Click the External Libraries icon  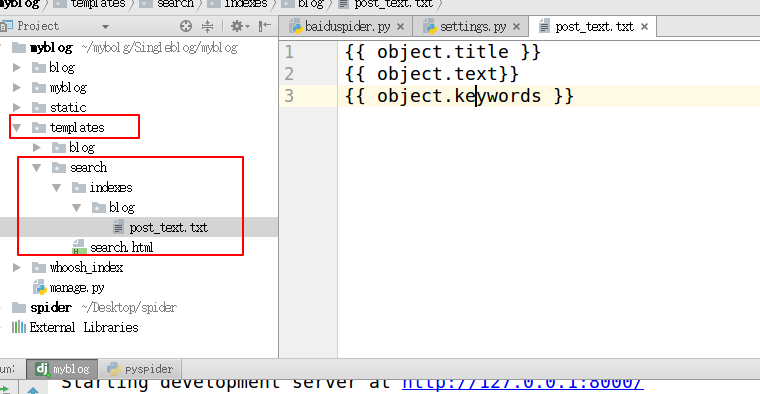[x=18, y=328]
